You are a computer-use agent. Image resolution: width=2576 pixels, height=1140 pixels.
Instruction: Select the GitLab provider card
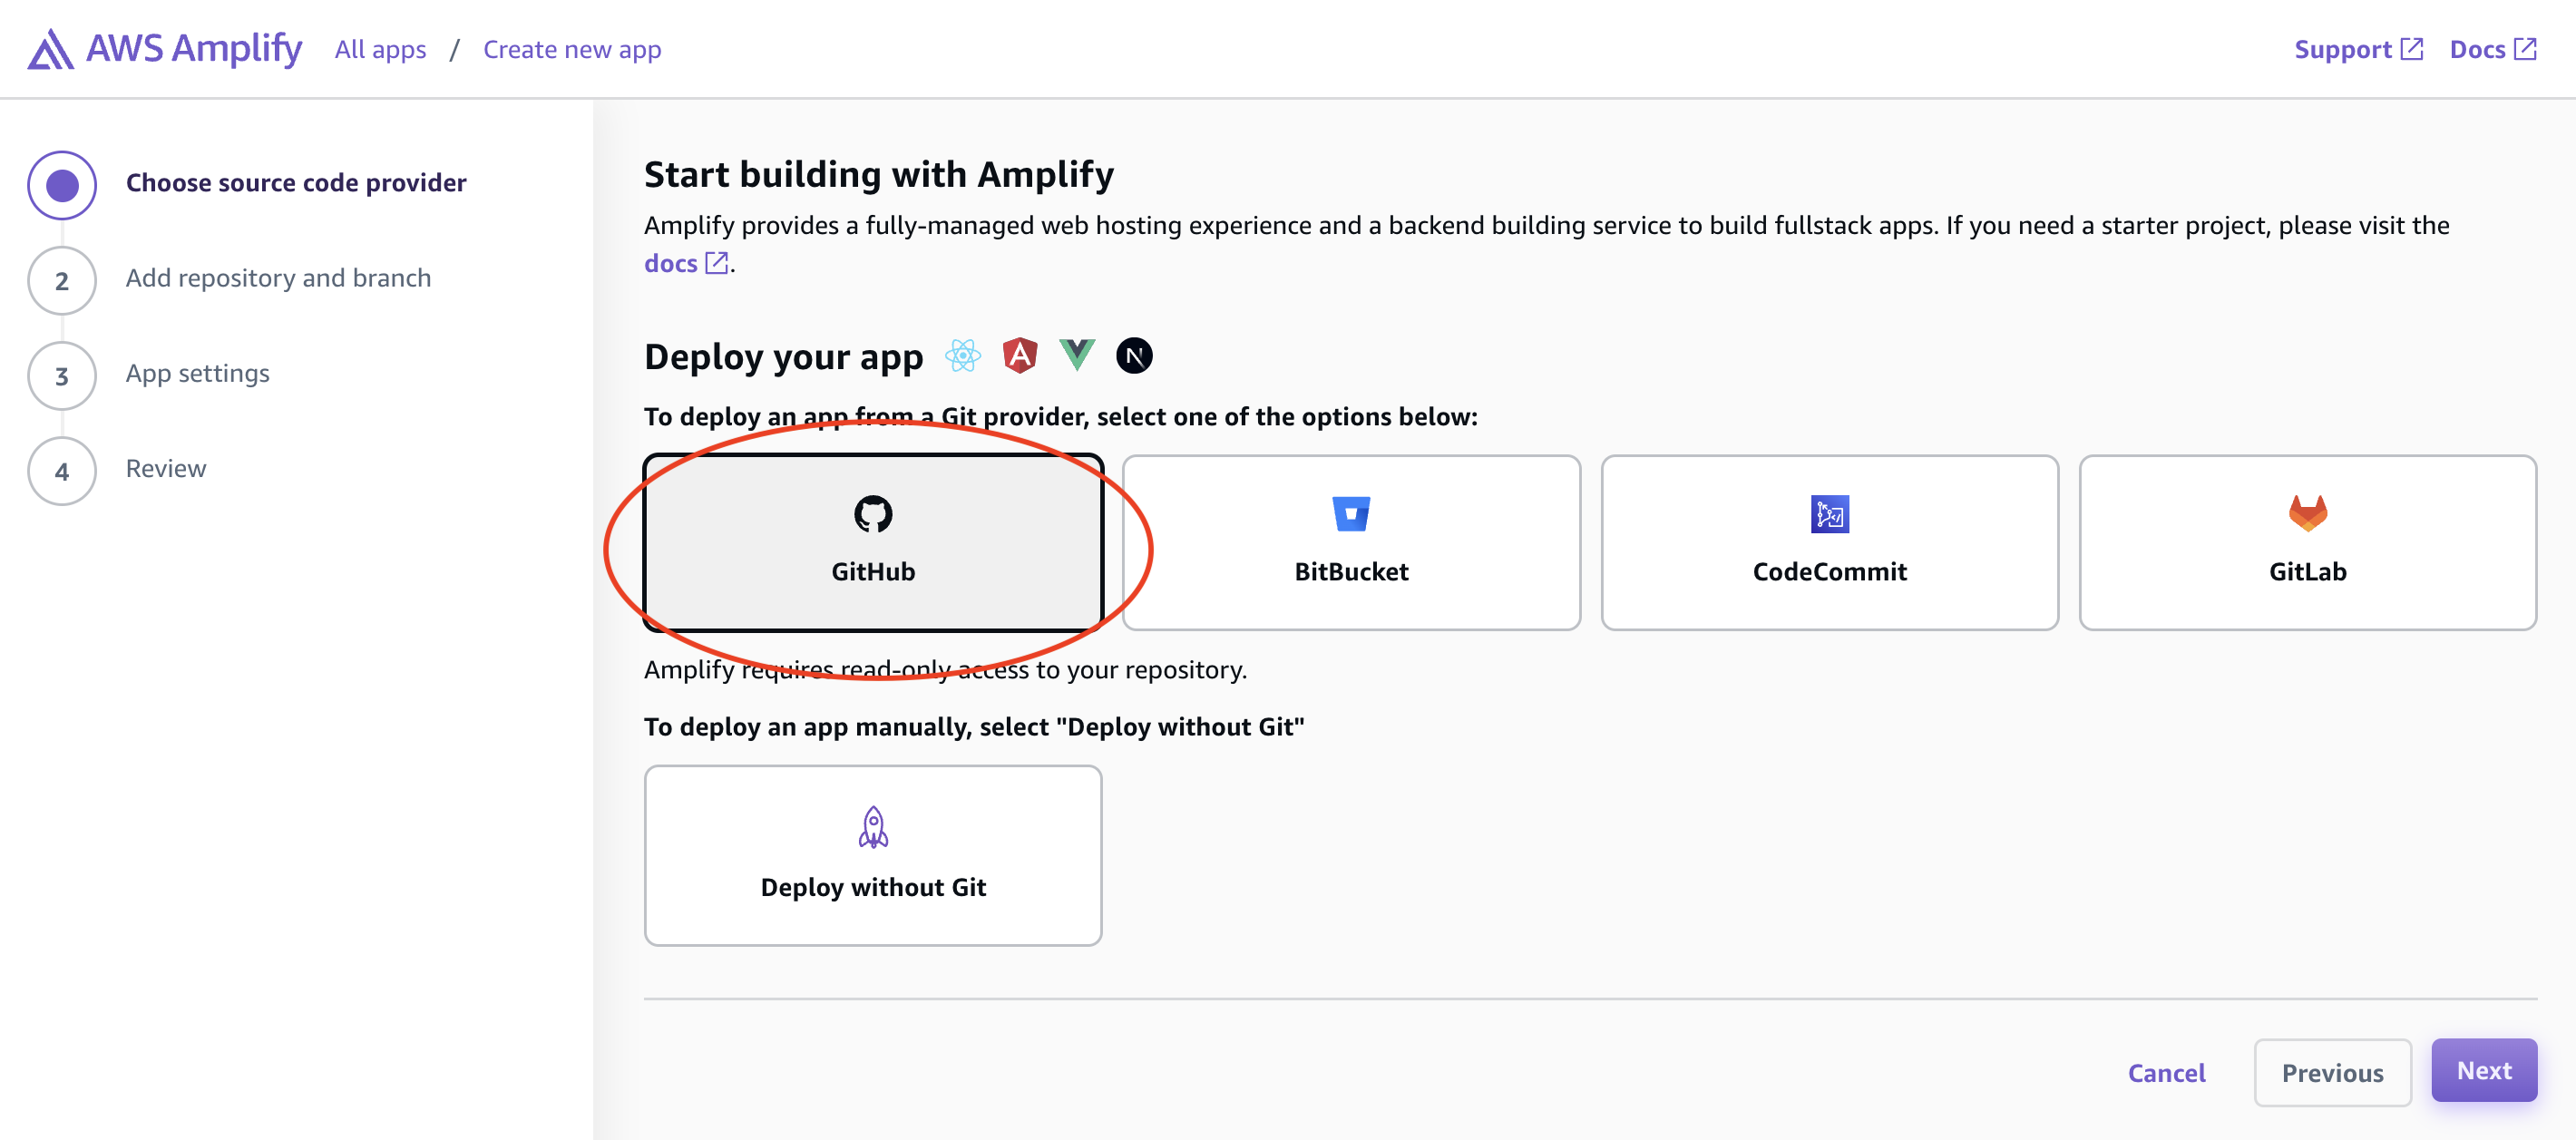[x=2307, y=543]
